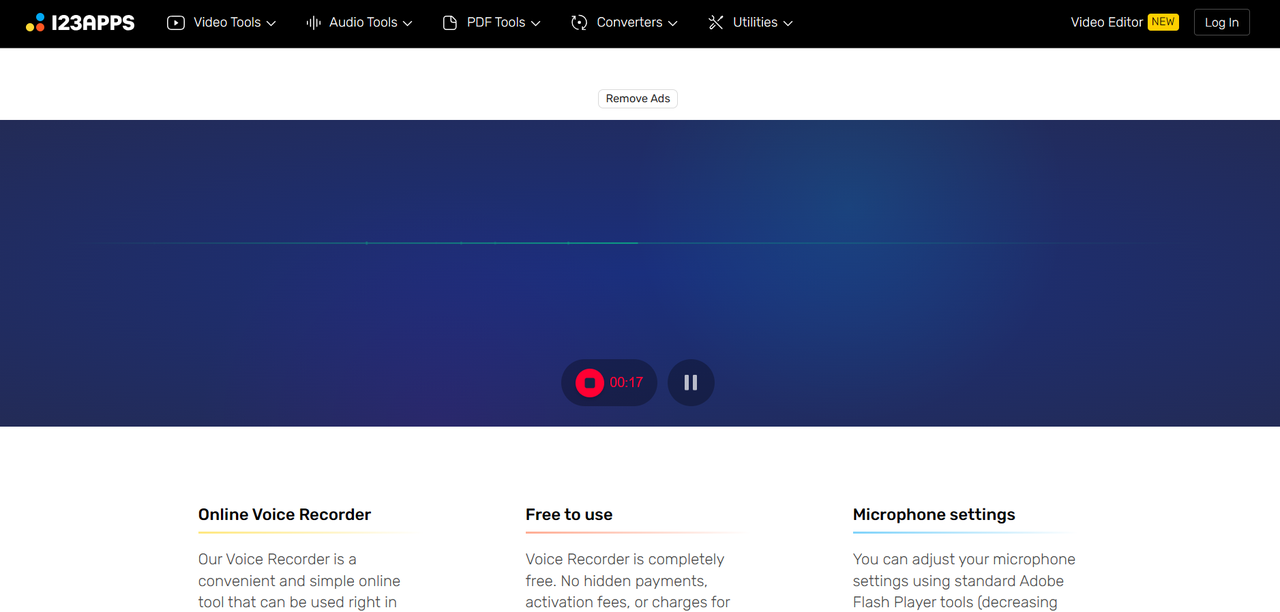The height and width of the screenshot is (612, 1280).
Task: Open the Utilities menu
Action: [750, 22]
